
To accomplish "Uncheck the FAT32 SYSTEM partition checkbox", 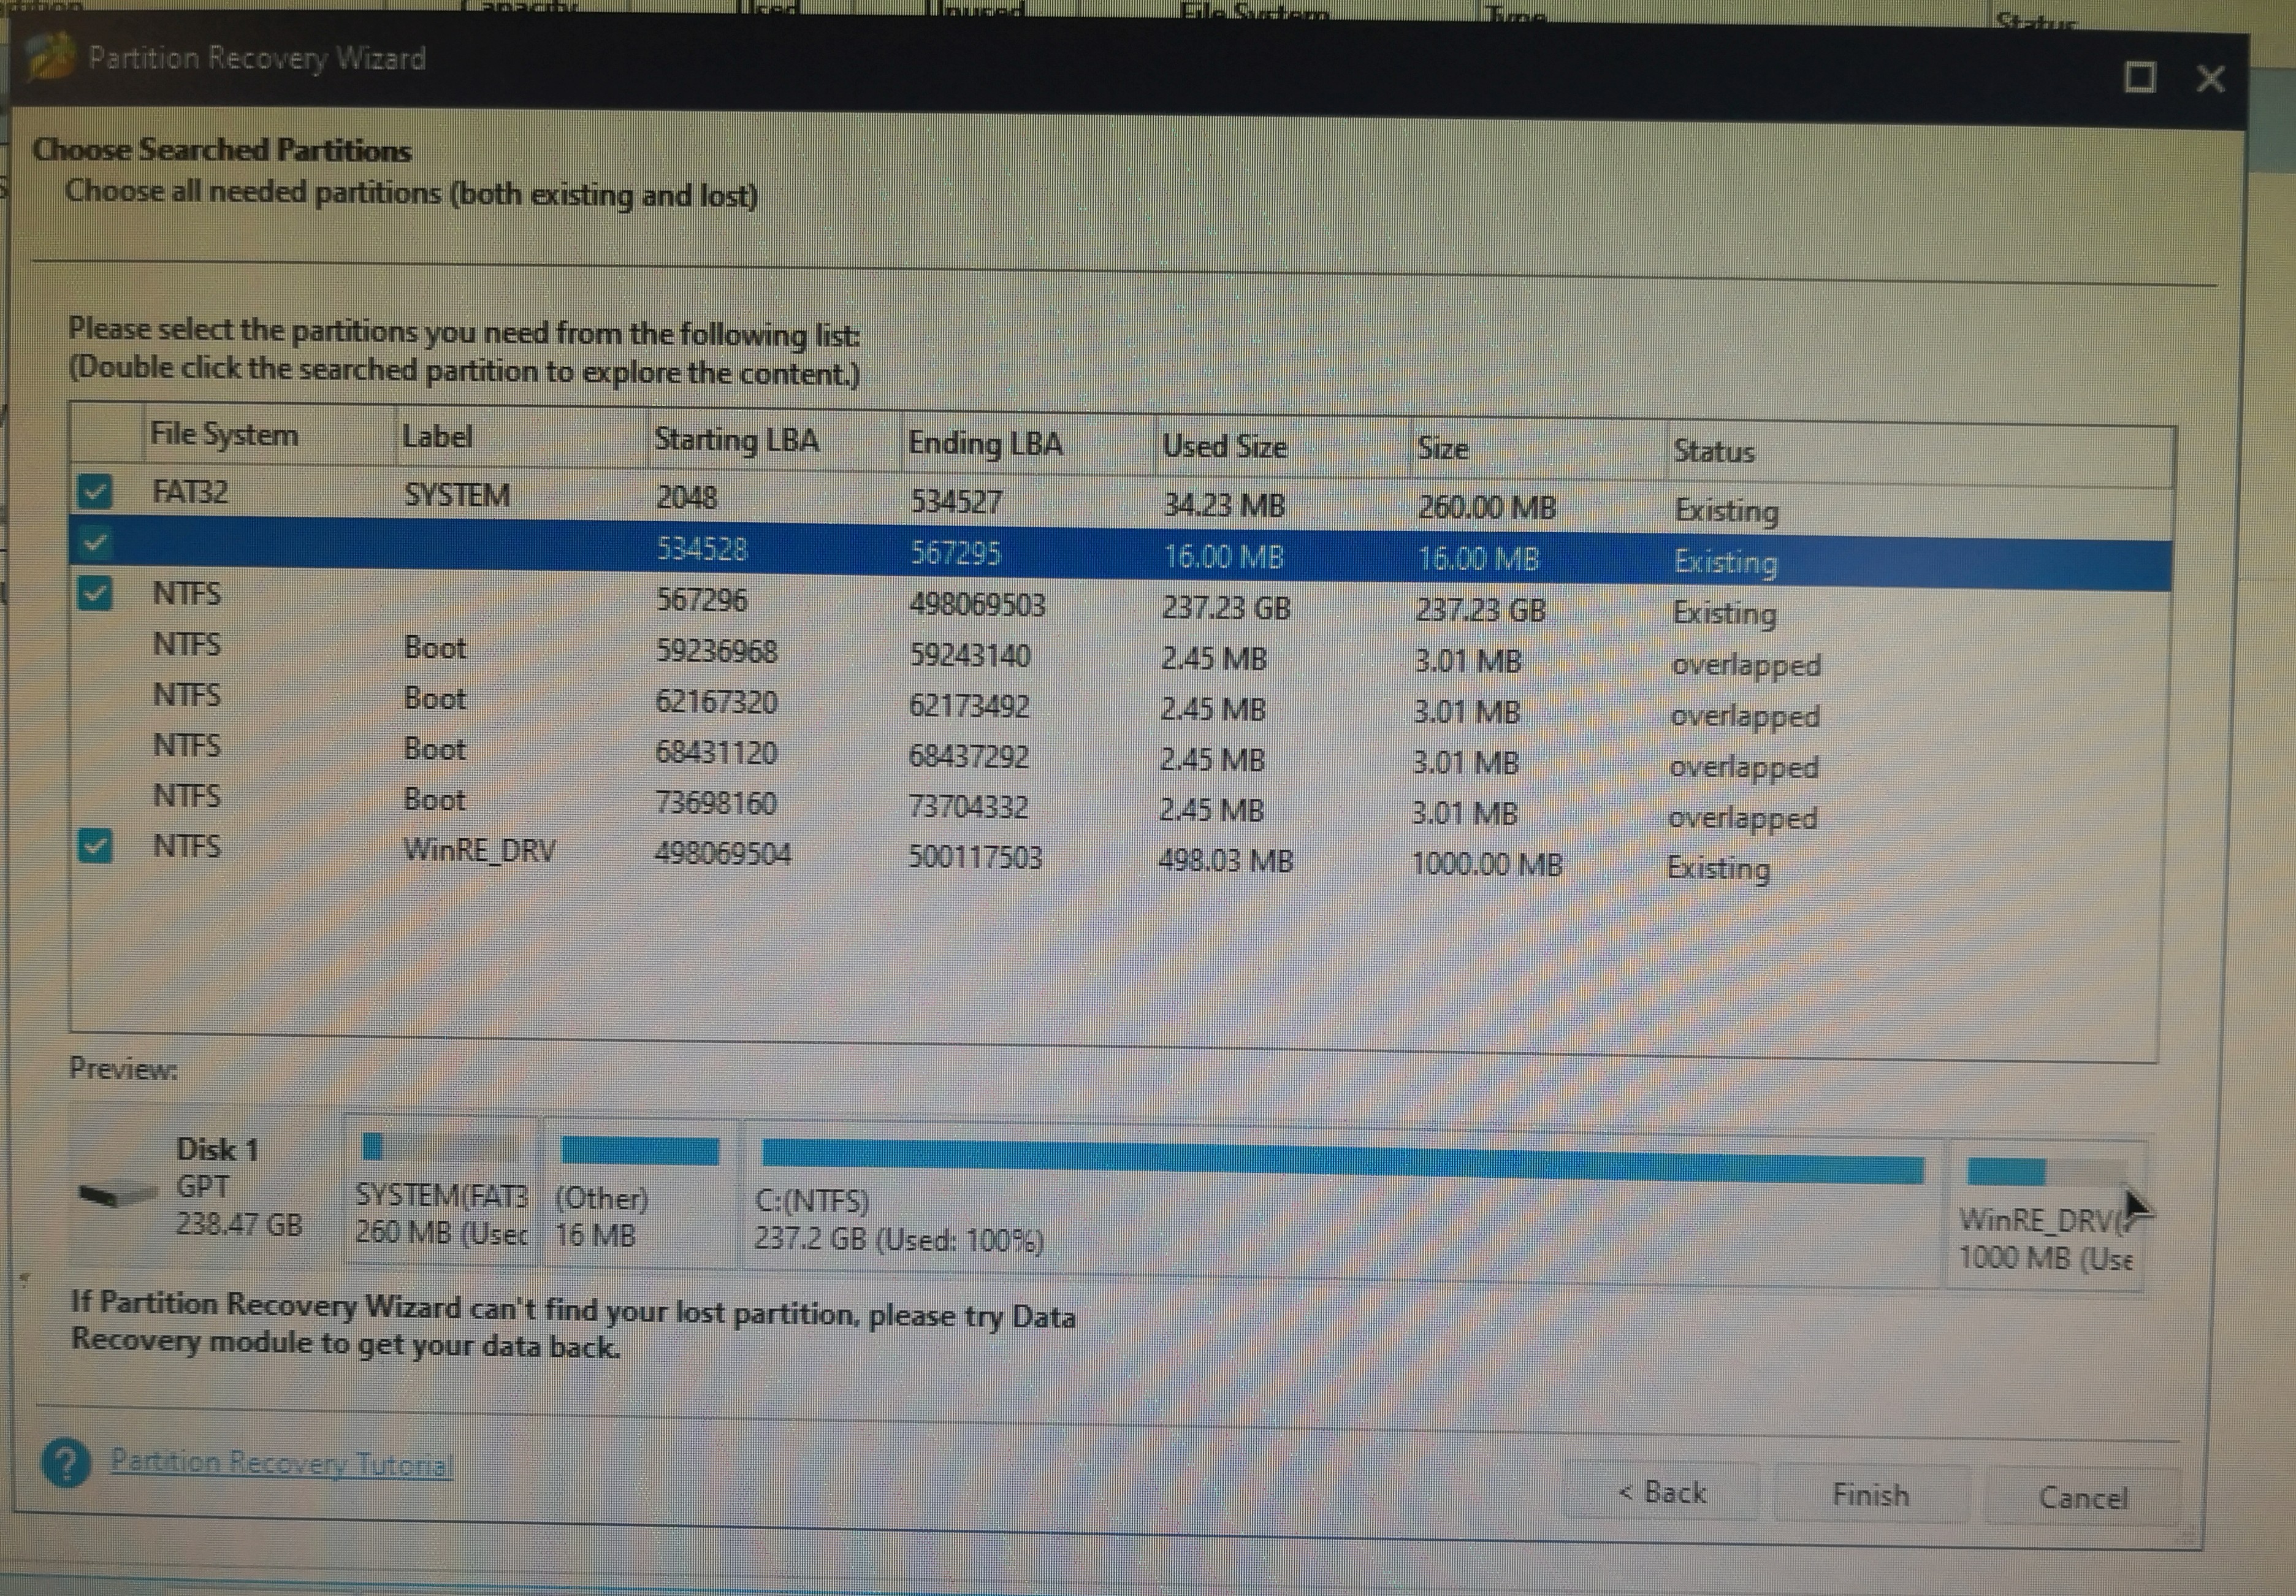I will [95, 491].
